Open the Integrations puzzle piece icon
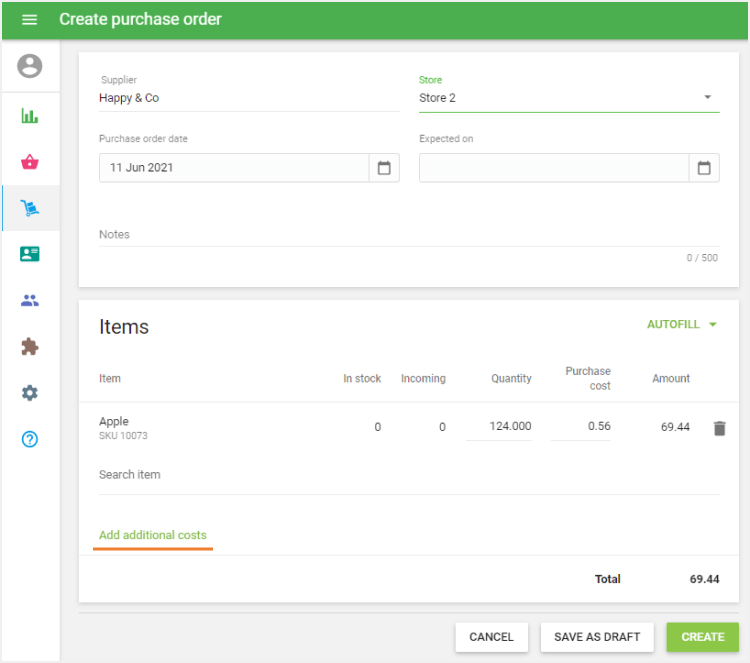 [30, 347]
